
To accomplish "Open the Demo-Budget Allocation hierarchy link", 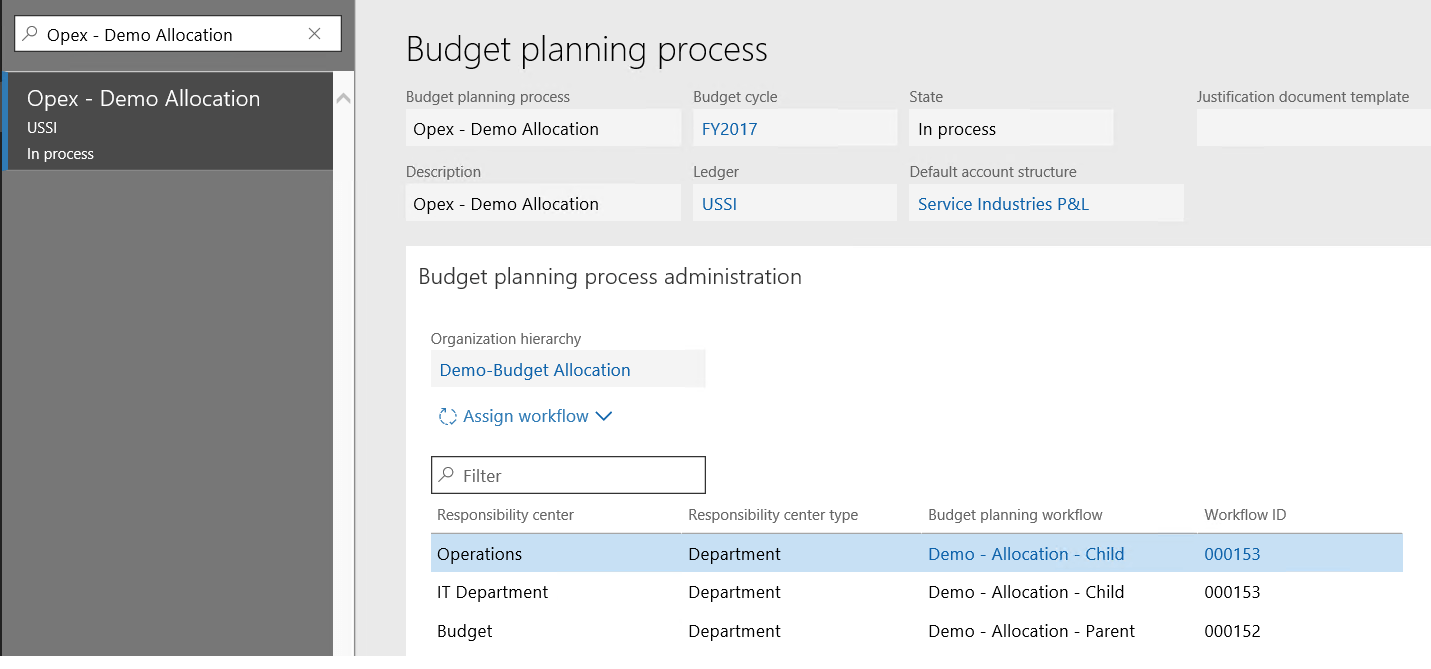I will tap(534, 369).
